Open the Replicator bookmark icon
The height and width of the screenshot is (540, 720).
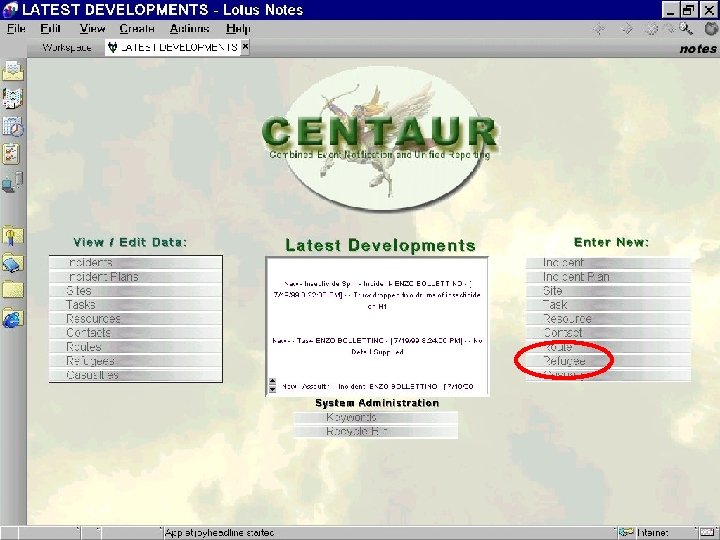(x=13, y=181)
